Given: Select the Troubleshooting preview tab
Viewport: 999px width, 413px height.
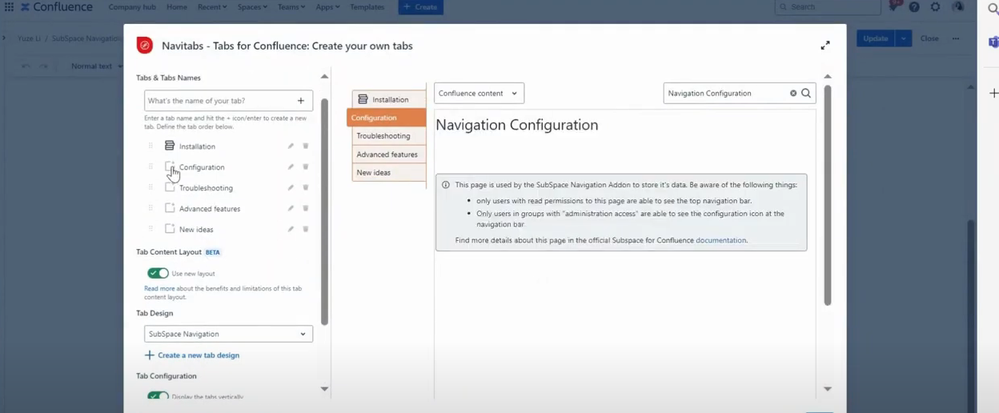Looking at the screenshot, I should point(389,136).
